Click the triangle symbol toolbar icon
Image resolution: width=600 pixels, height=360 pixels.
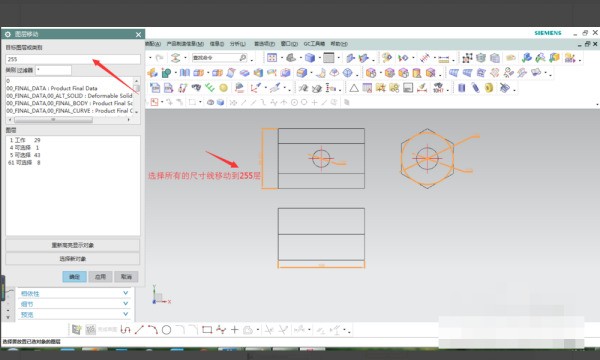click(x=354, y=88)
